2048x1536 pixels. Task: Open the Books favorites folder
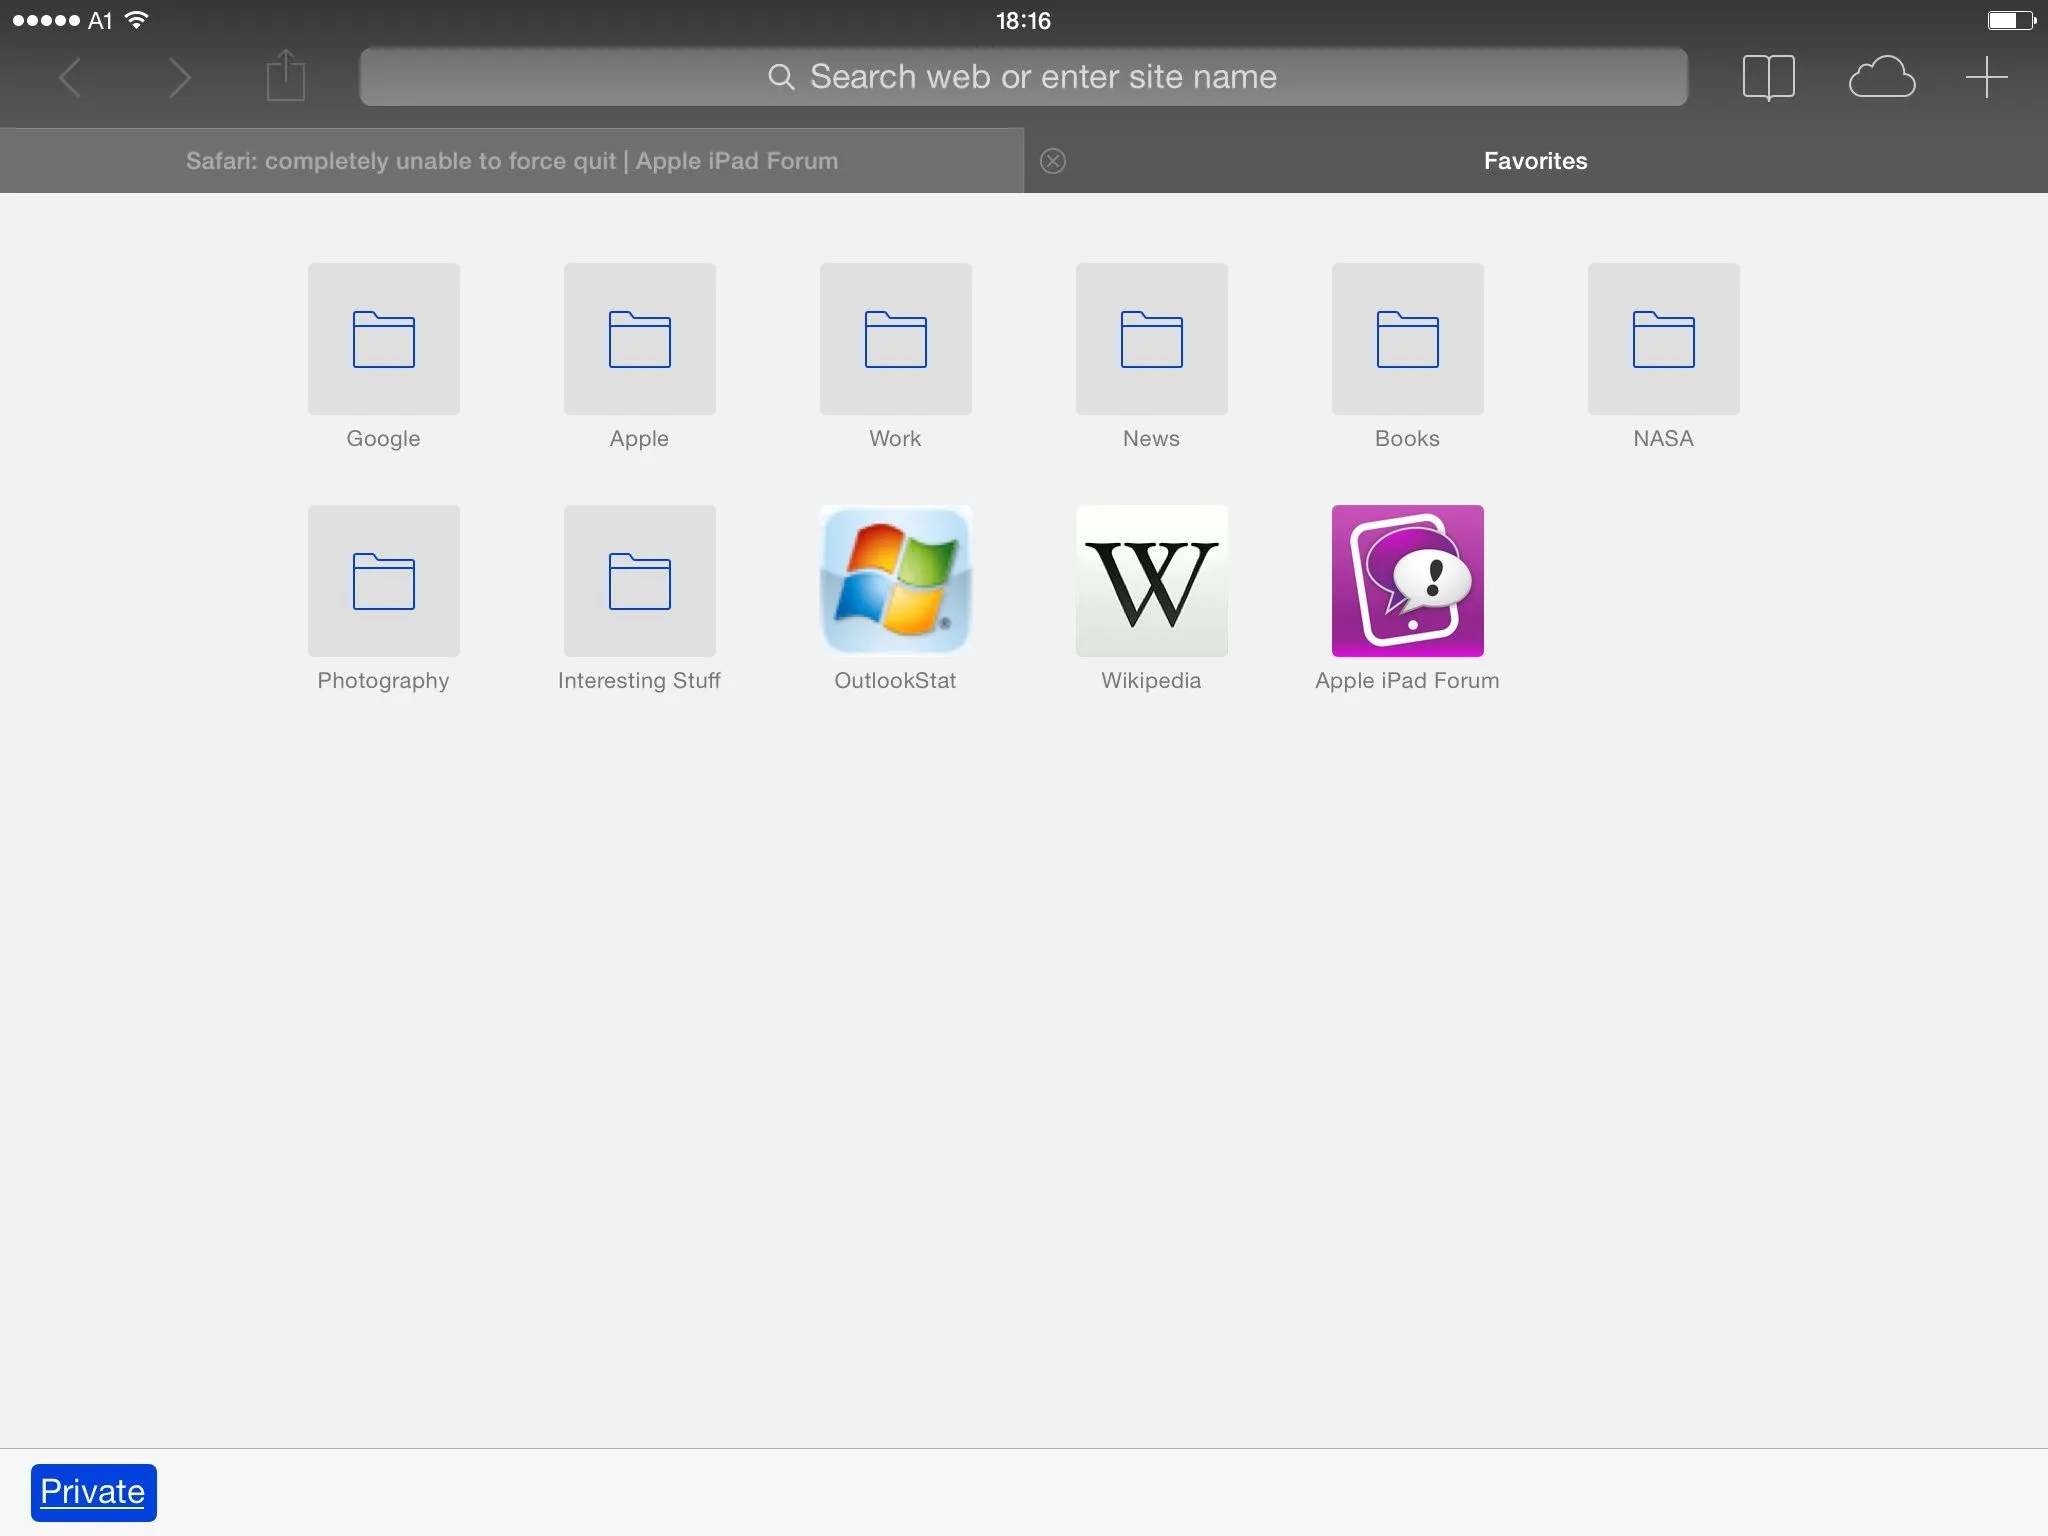tap(1407, 339)
